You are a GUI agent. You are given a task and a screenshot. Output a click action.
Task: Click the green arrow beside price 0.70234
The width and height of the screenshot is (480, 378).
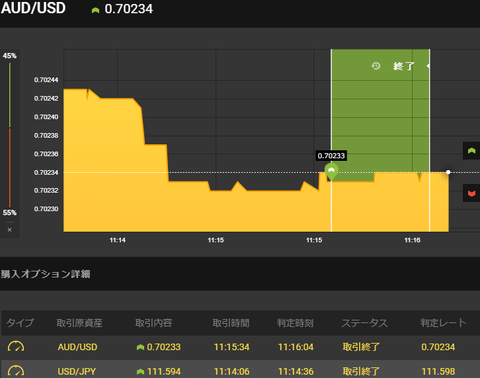point(95,10)
